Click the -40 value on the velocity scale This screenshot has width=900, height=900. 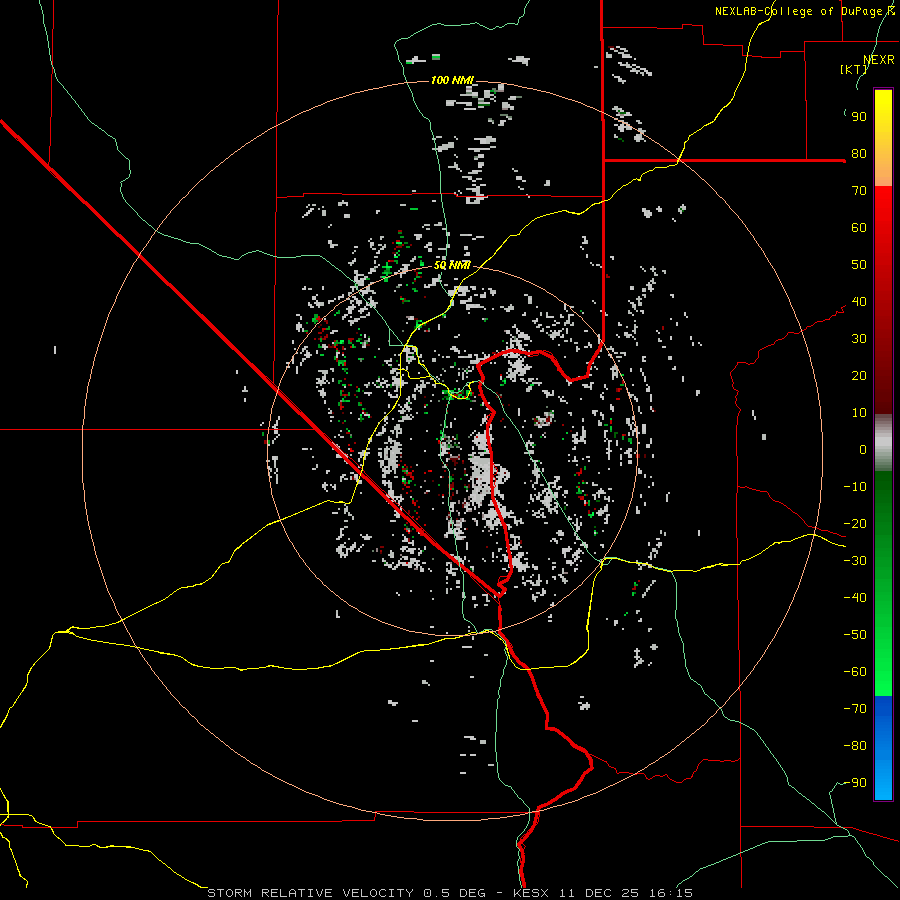point(855,598)
